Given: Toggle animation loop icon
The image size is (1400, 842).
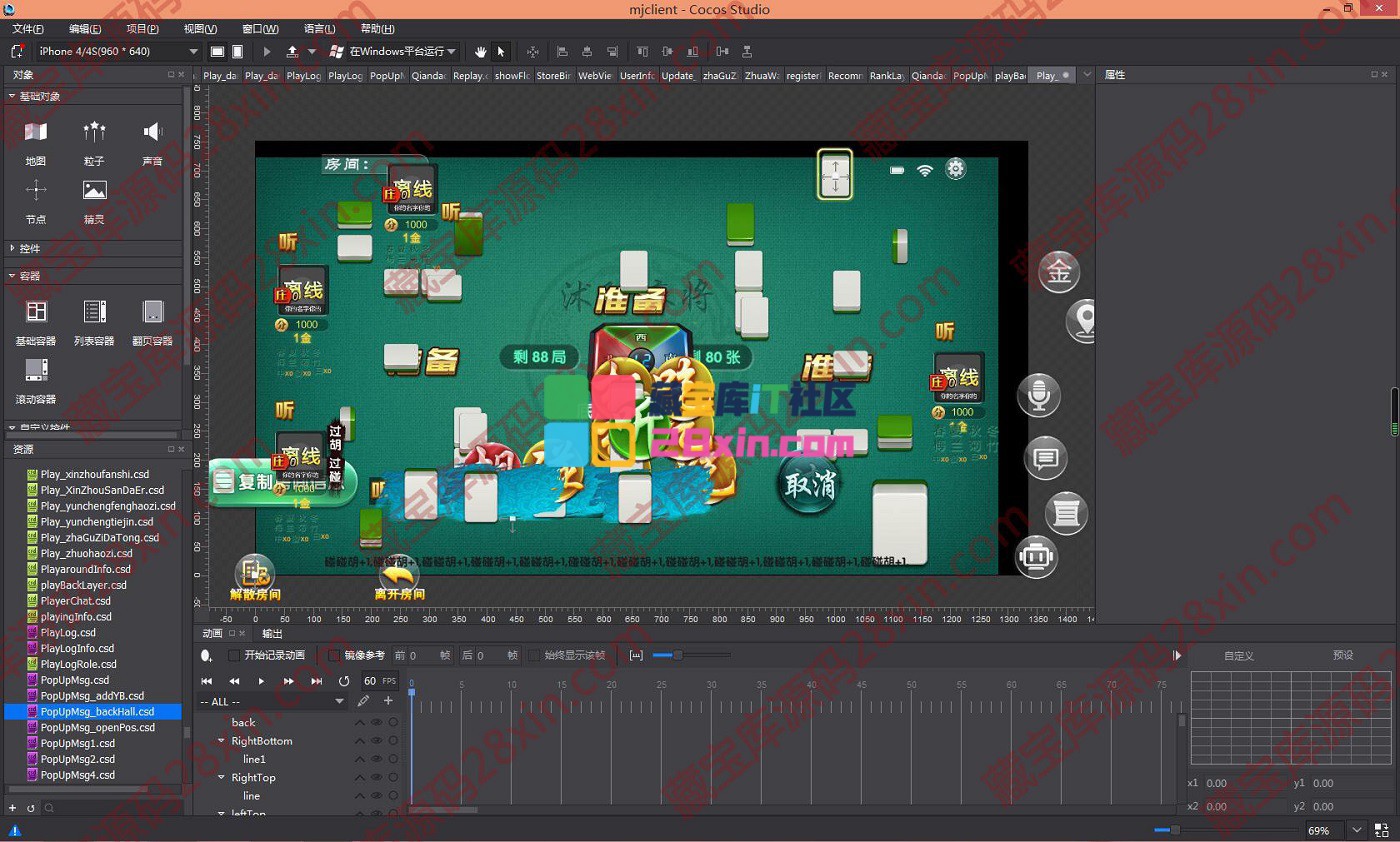Looking at the screenshot, I should (344, 681).
